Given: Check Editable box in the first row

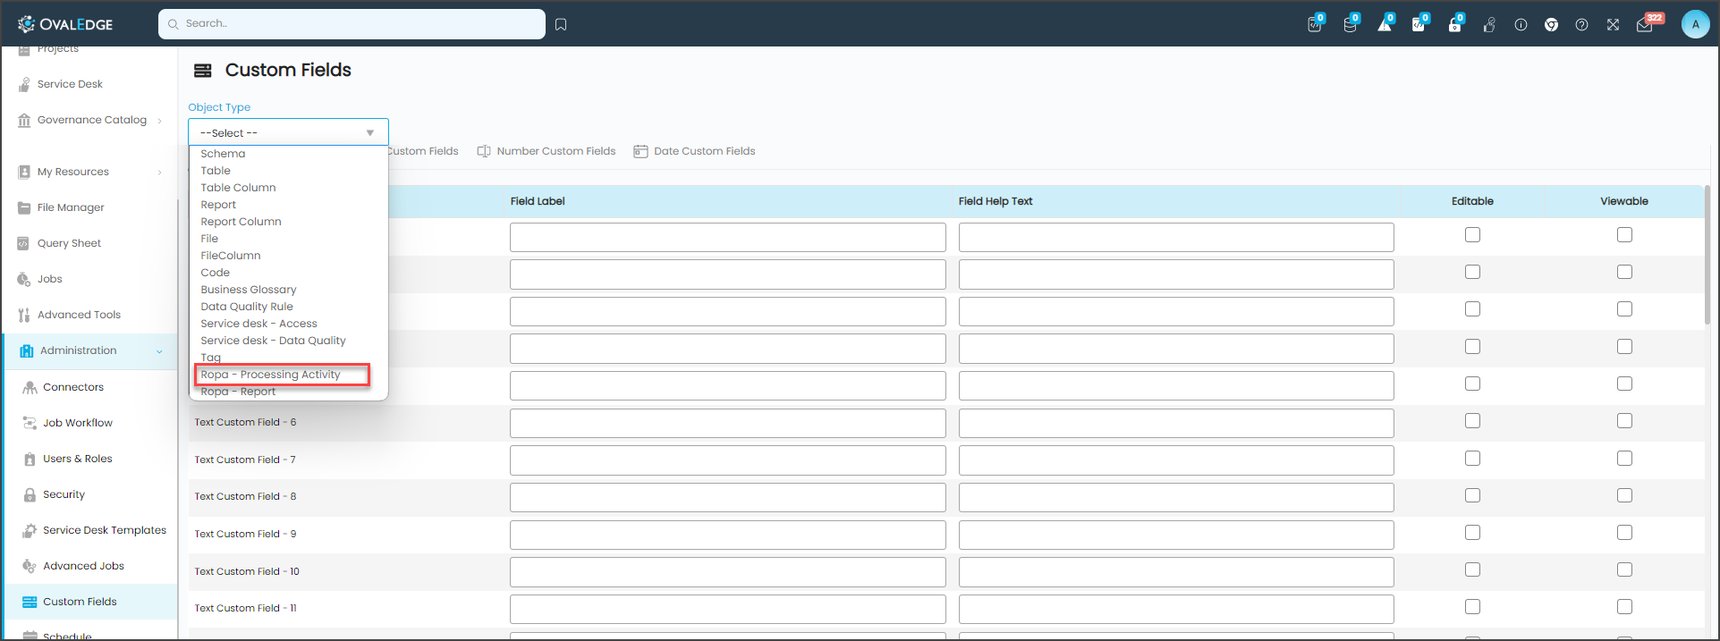Looking at the screenshot, I should (1472, 235).
